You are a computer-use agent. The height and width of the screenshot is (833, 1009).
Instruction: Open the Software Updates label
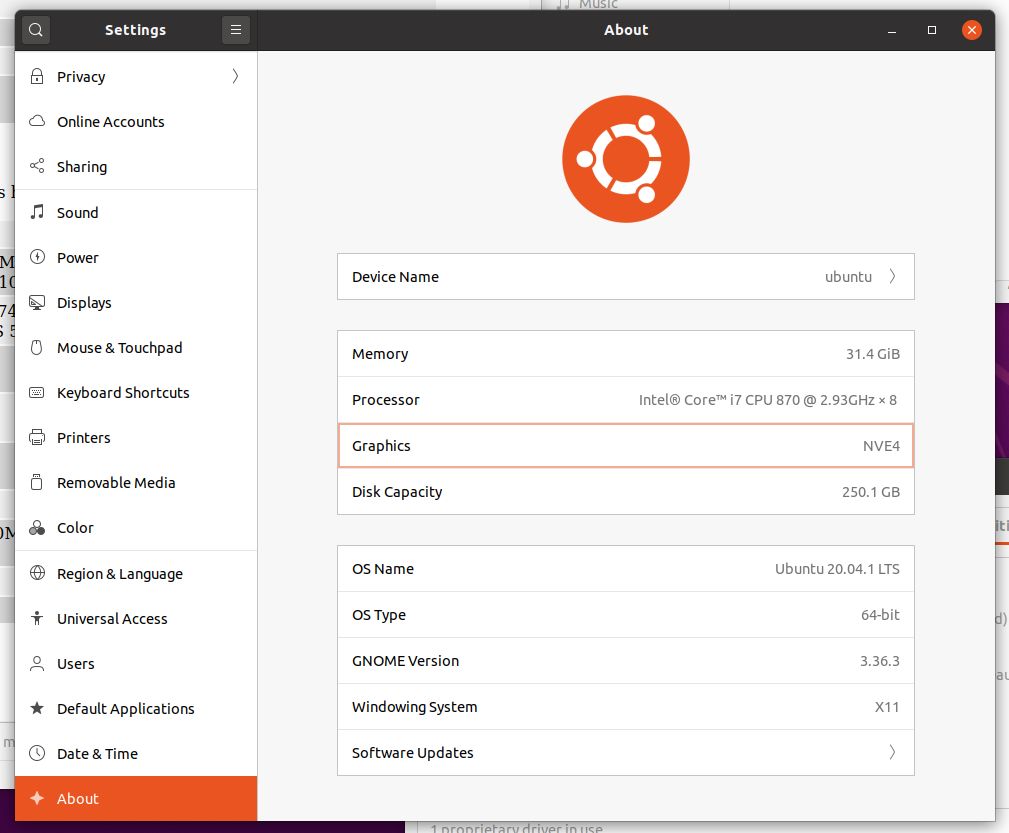click(412, 753)
